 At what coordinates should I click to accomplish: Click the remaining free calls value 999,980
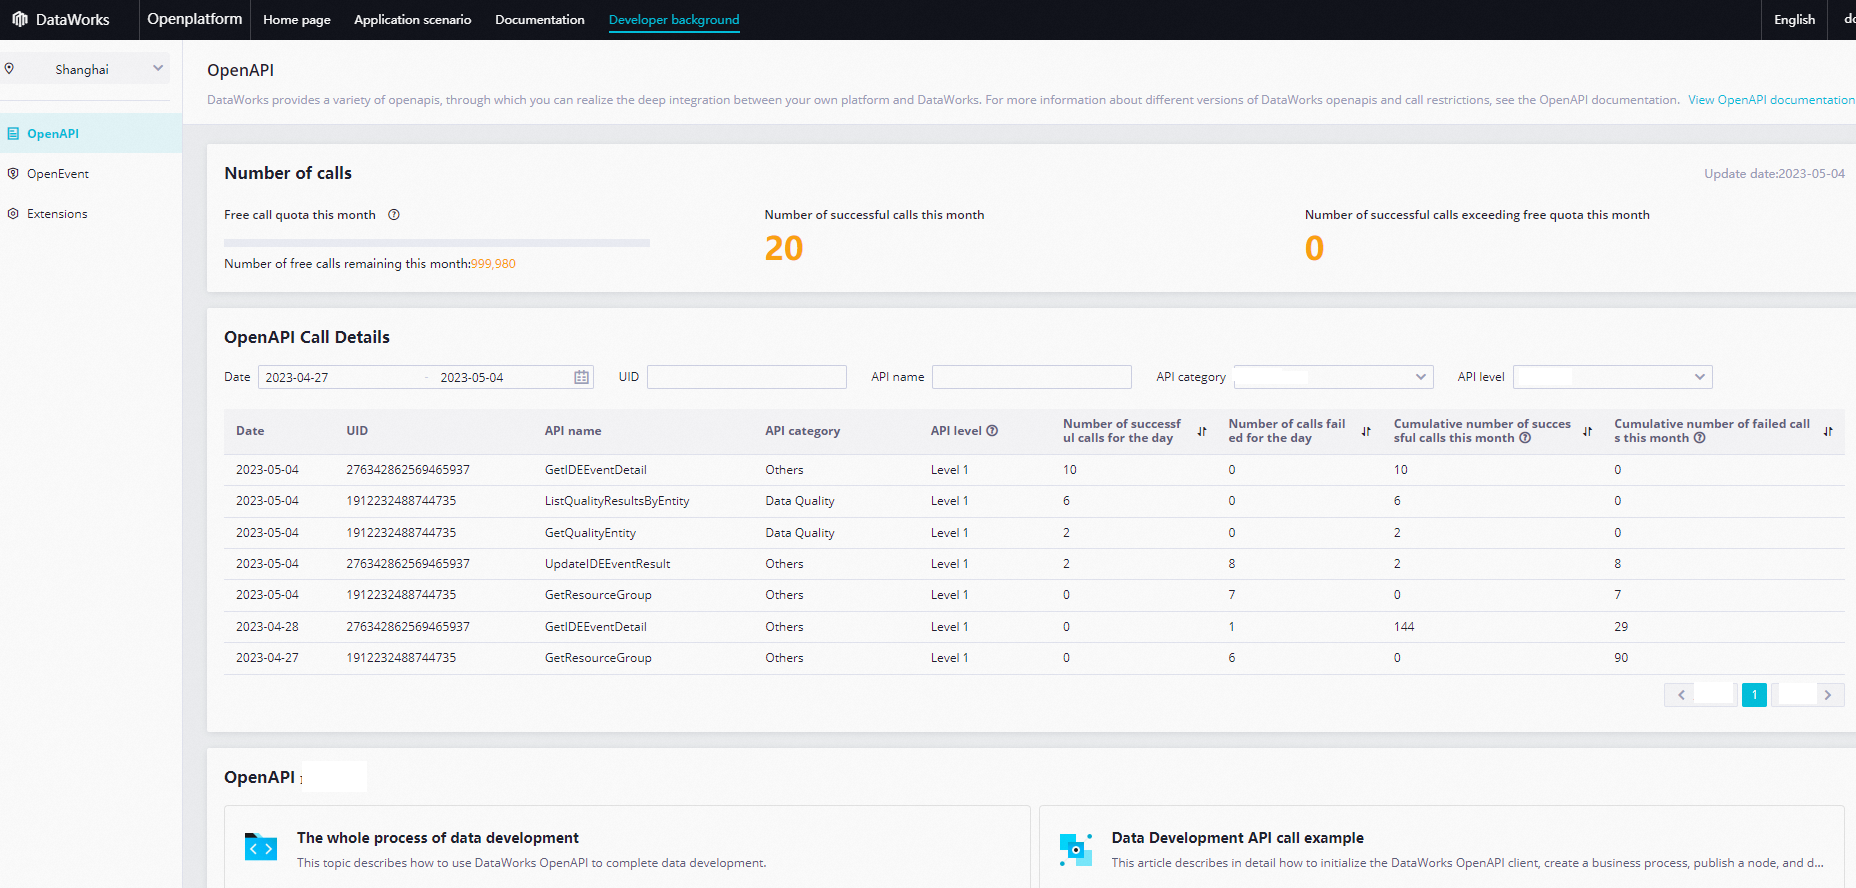coord(493,264)
